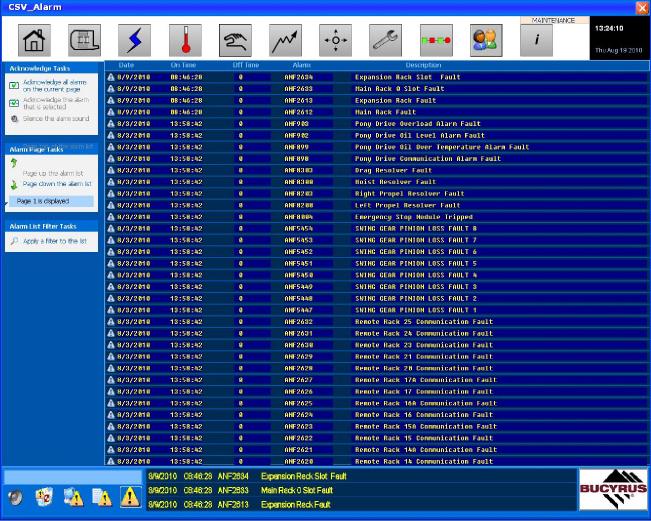Screen dimensions: 651x521
Task: Click the italic i information icon
Action: pos(536,40)
